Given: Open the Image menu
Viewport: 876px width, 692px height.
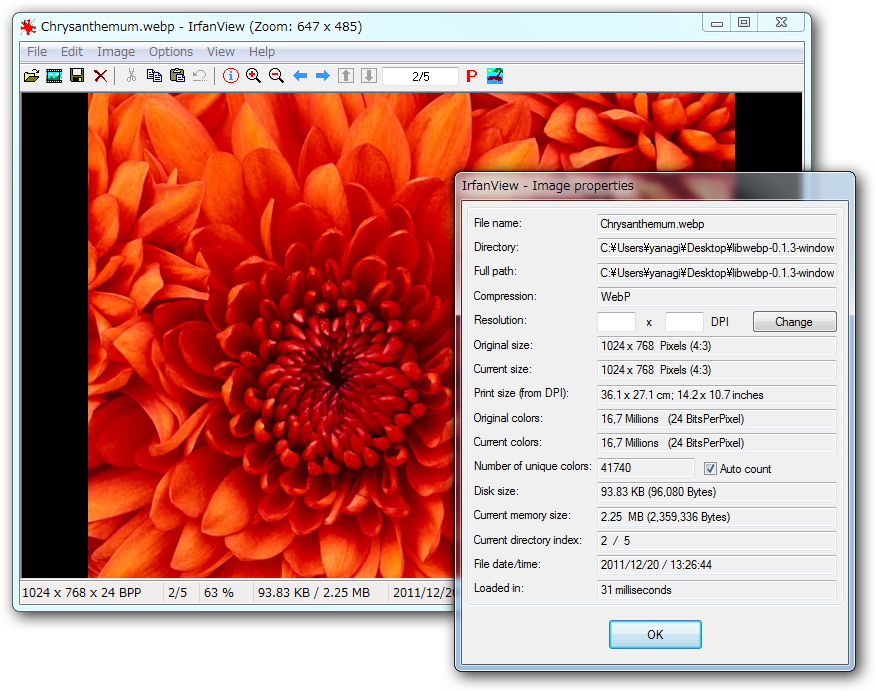Looking at the screenshot, I should click(x=116, y=51).
